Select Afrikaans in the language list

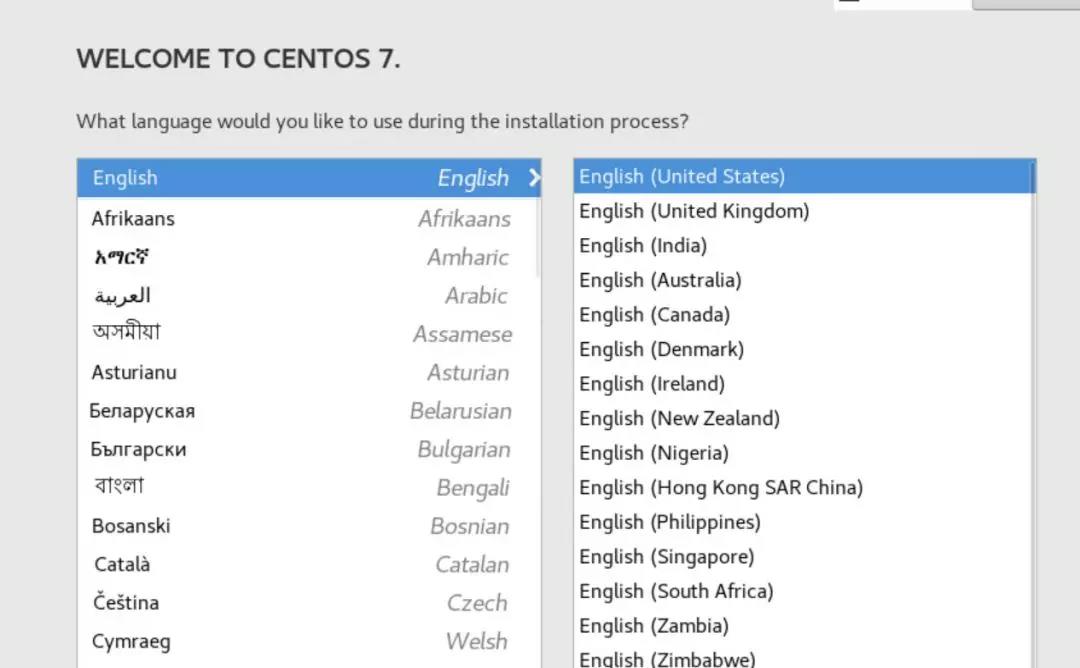tap(133, 218)
